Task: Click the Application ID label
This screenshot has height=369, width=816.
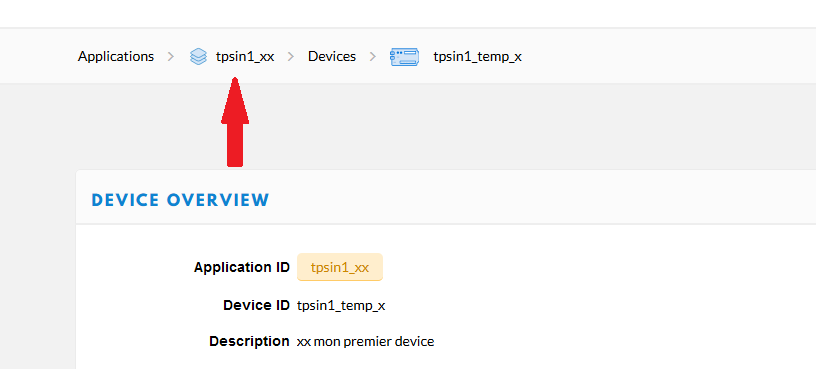Action: pyautogui.click(x=241, y=268)
